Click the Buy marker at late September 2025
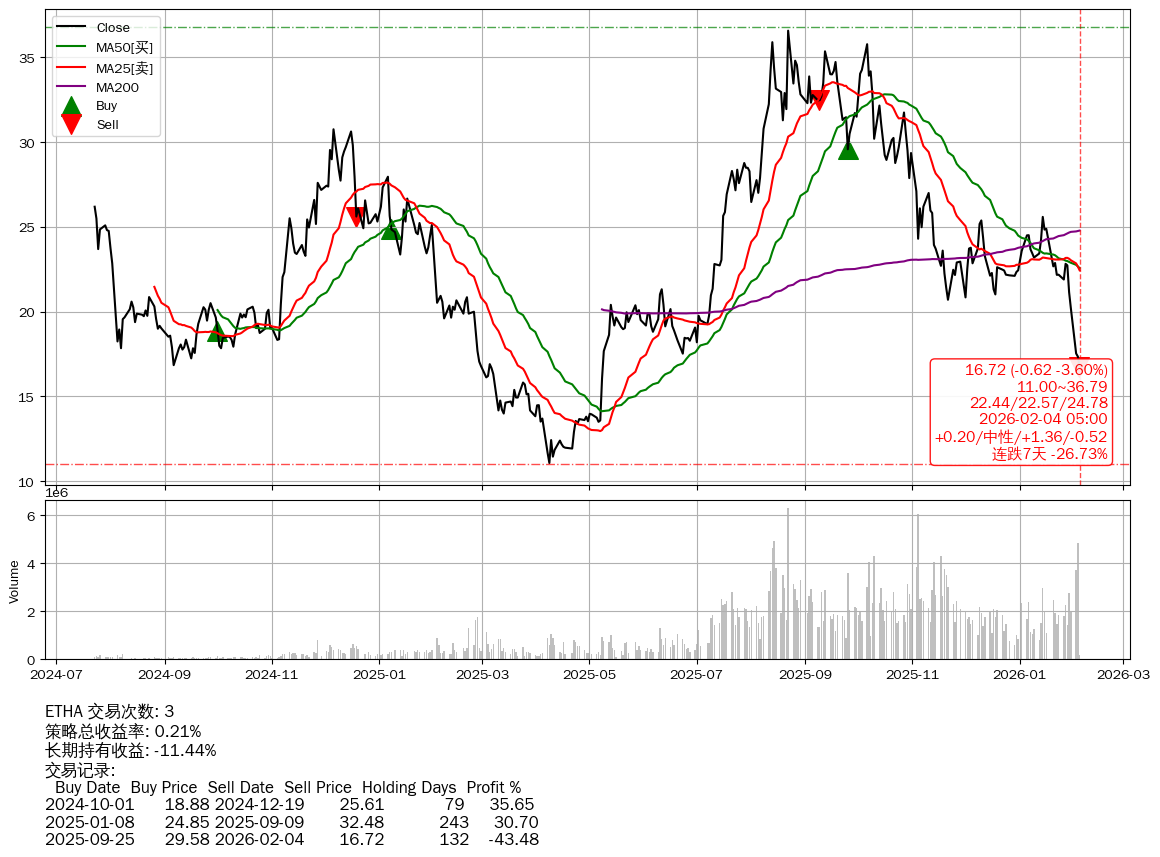Screen dimensions: 1160x857 click(x=848, y=149)
